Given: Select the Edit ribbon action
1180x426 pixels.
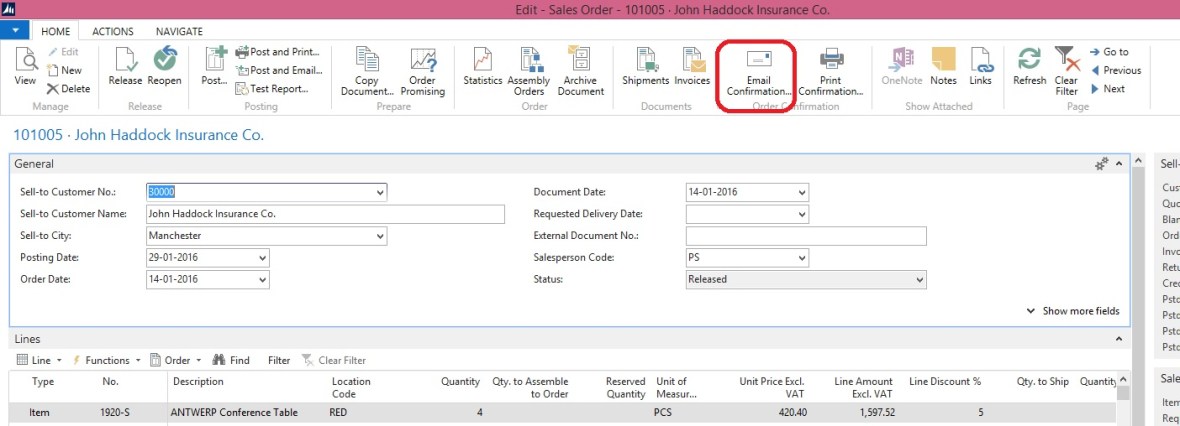Looking at the screenshot, I should [62, 52].
